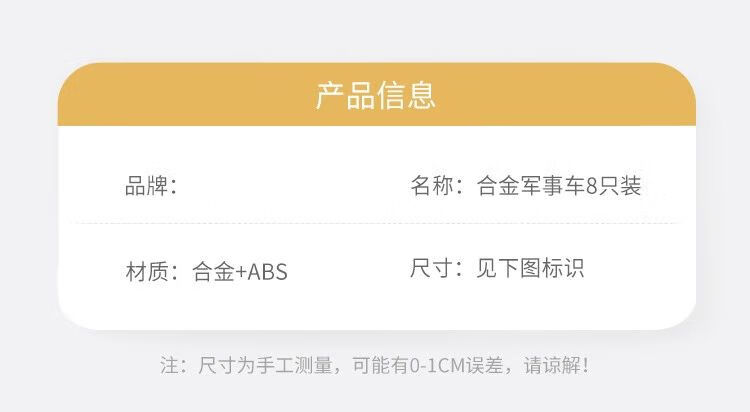Viewport: 750px width, 412px height.
Task: Click the plus sign in 合金+ABS
Action: (240, 272)
